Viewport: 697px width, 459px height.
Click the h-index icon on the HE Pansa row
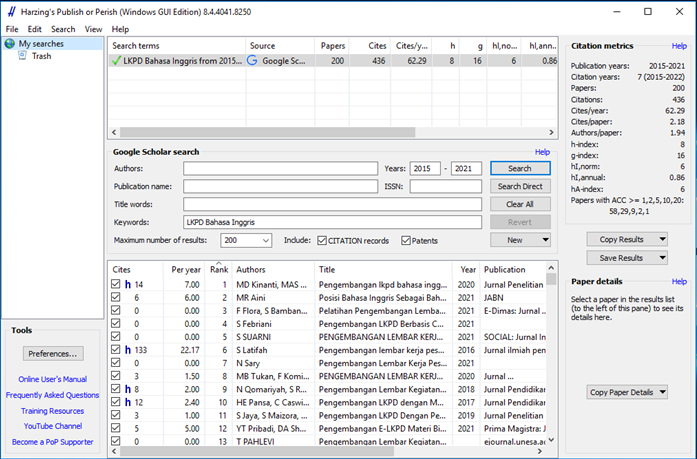(x=128, y=402)
